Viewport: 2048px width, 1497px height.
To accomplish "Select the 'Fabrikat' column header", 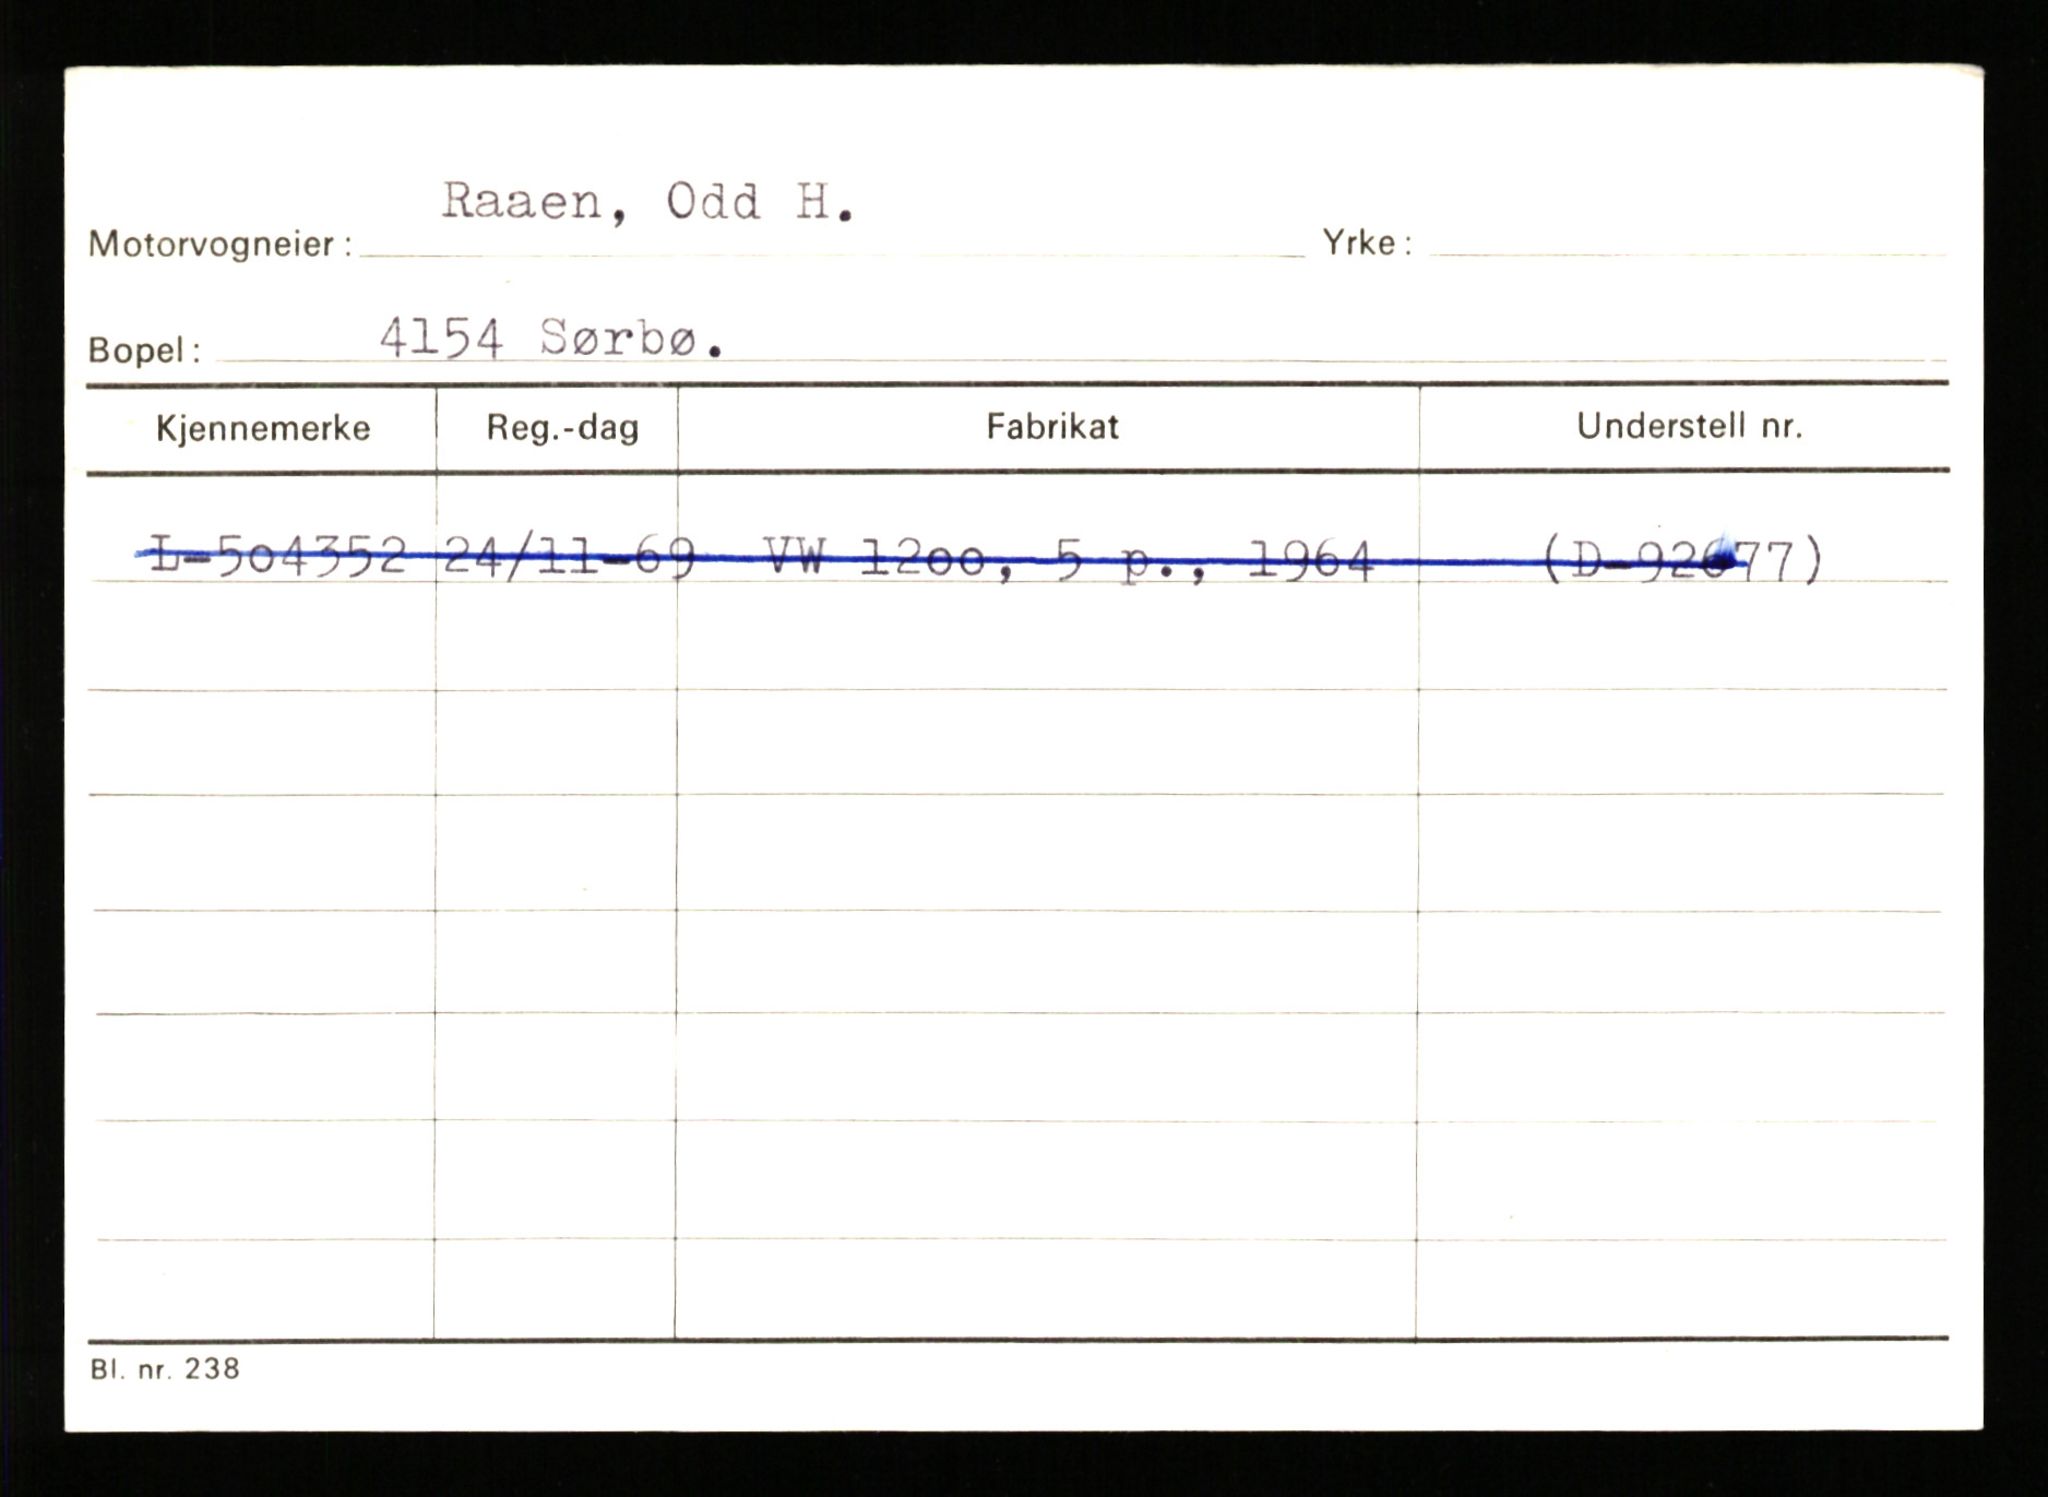I will click(x=1052, y=427).
